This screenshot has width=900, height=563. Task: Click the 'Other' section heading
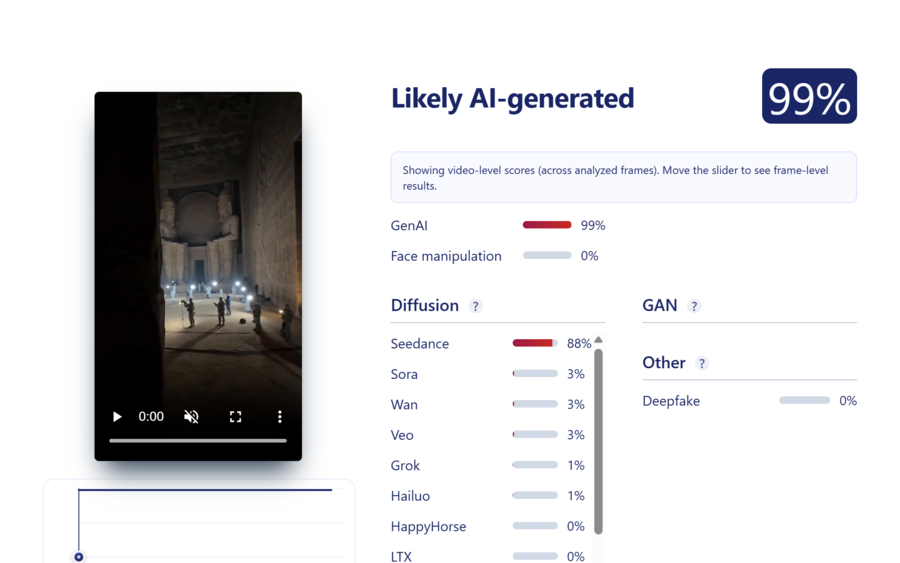pos(664,363)
